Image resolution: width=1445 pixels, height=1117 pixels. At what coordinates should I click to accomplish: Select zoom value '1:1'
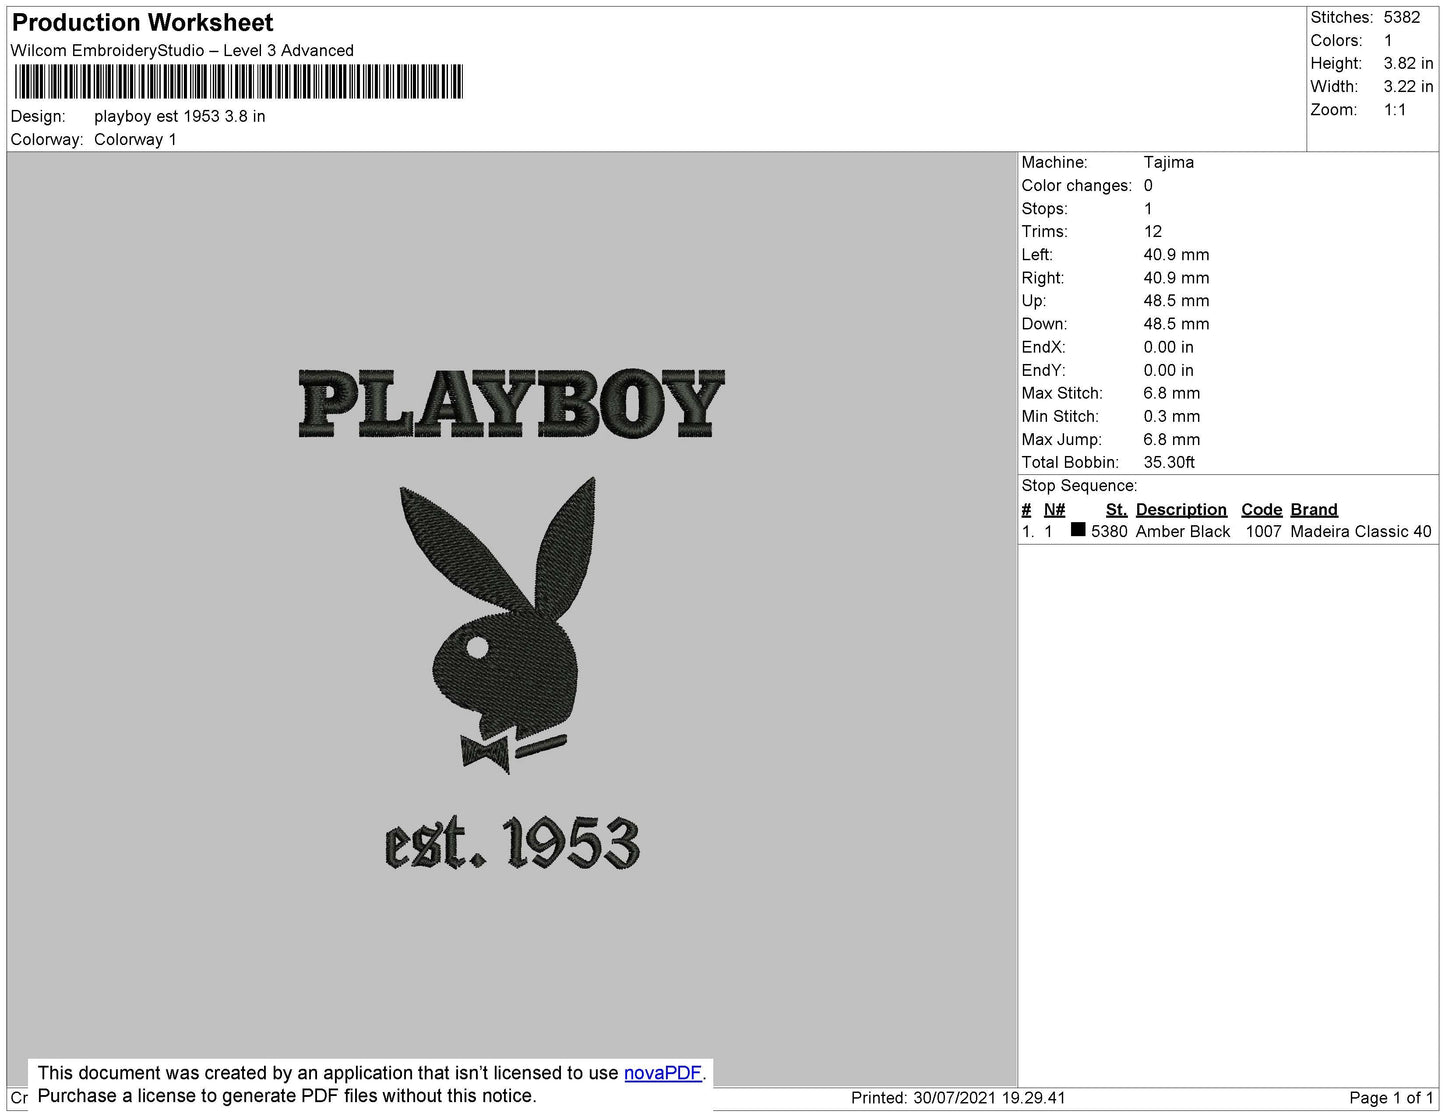click(1395, 110)
